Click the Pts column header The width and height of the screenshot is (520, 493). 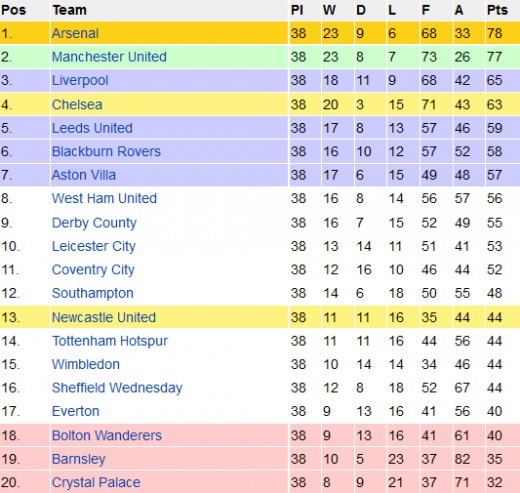[497, 10]
